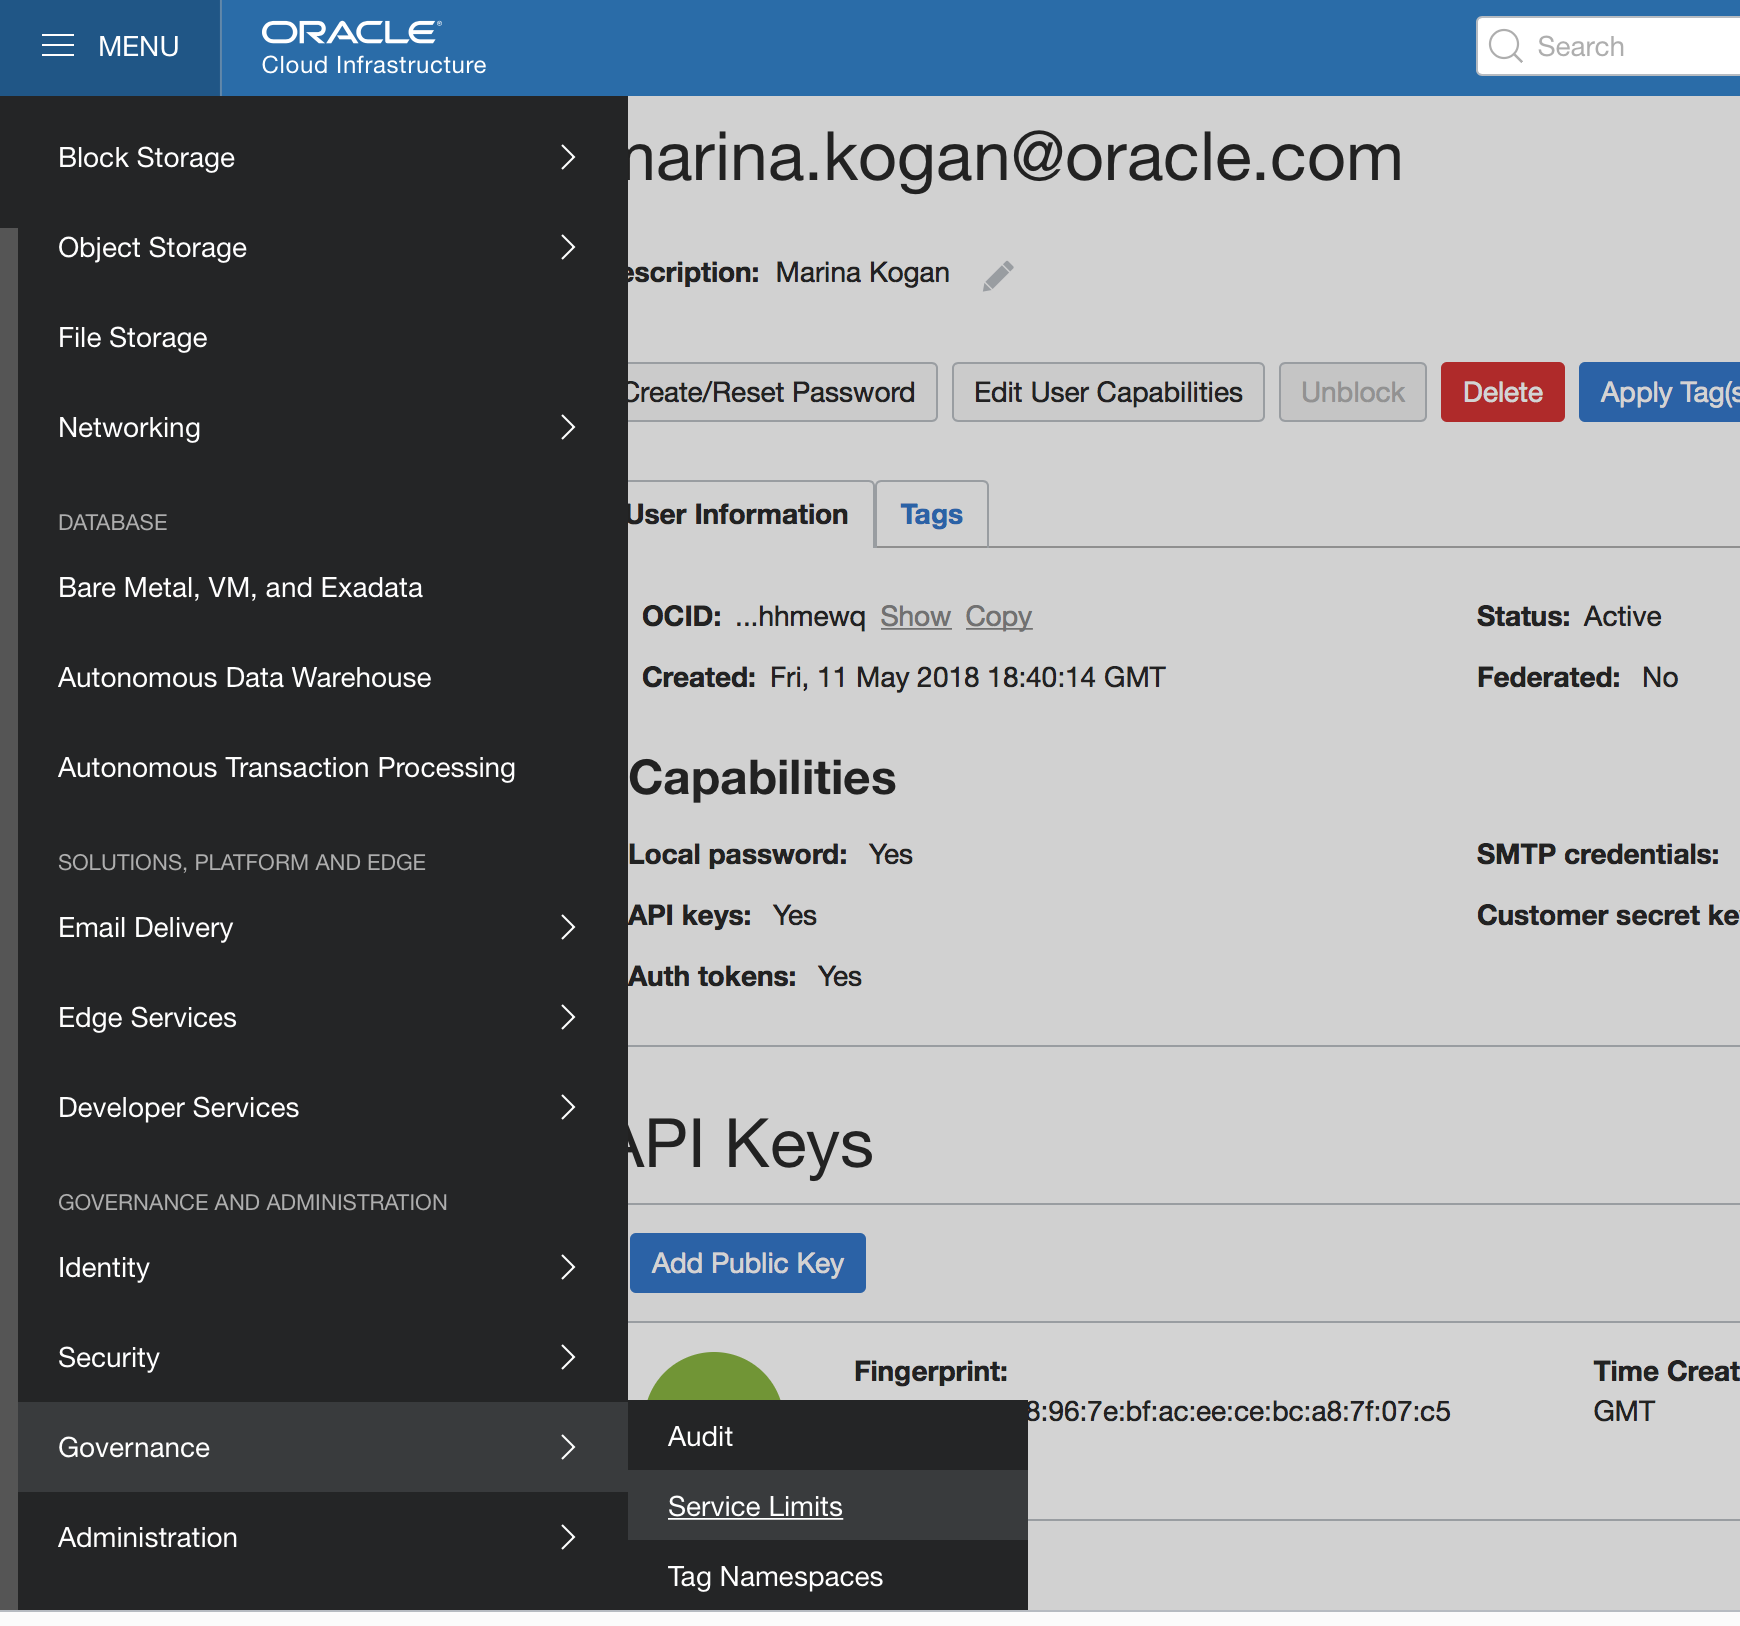This screenshot has width=1740, height=1626.
Task: Expand the Email Delivery submenu arrow
Action: 568,927
